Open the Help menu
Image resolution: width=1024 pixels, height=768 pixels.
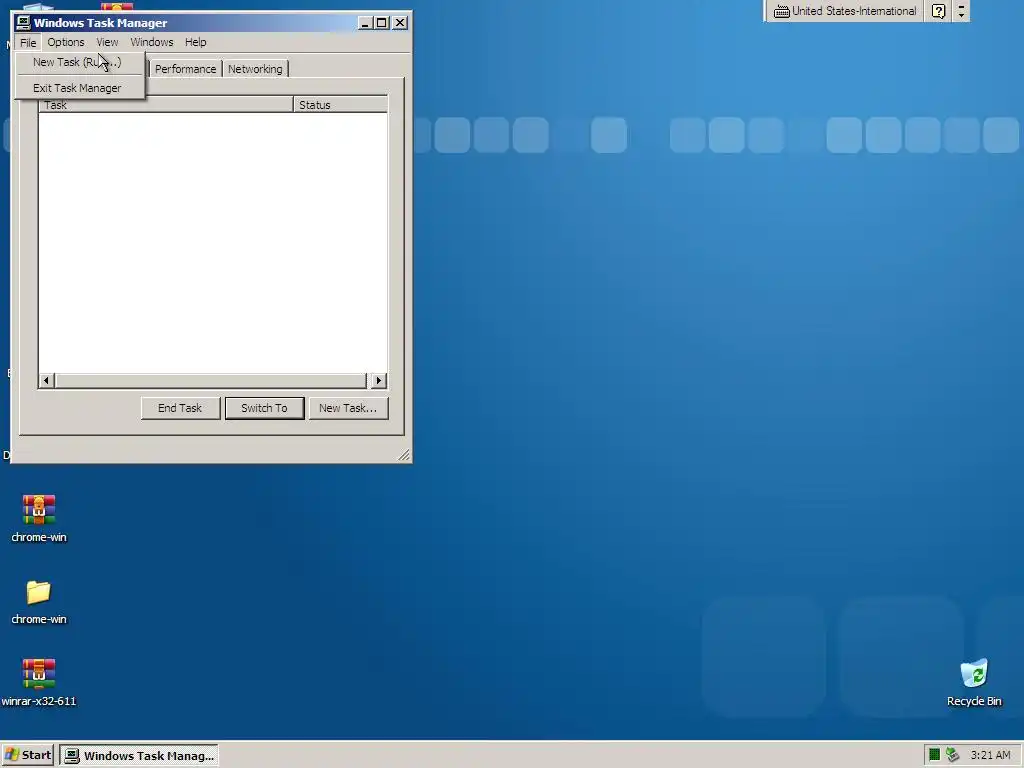pyautogui.click(x=195, y=42)
